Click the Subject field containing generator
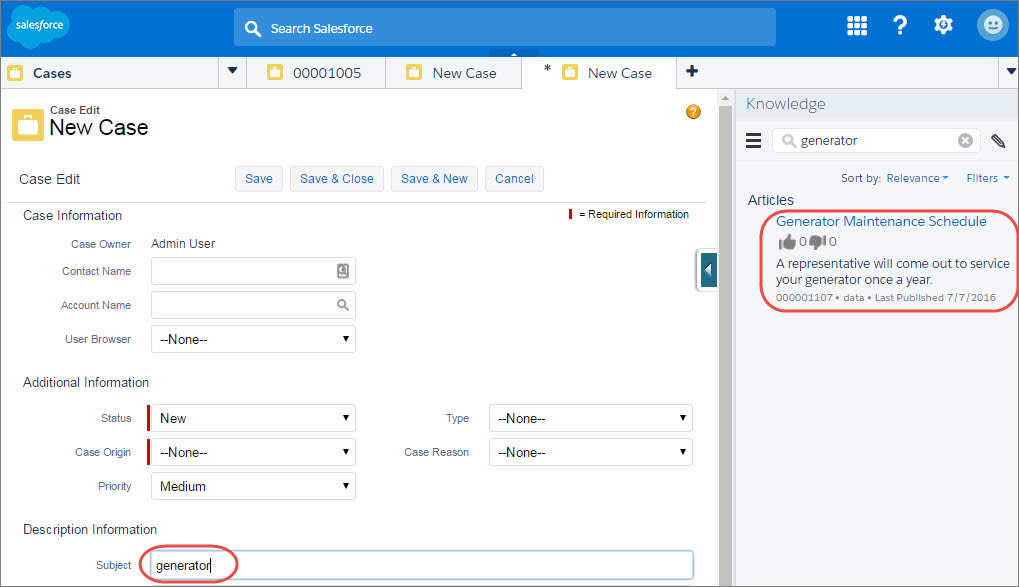 [x=422, y=565]
